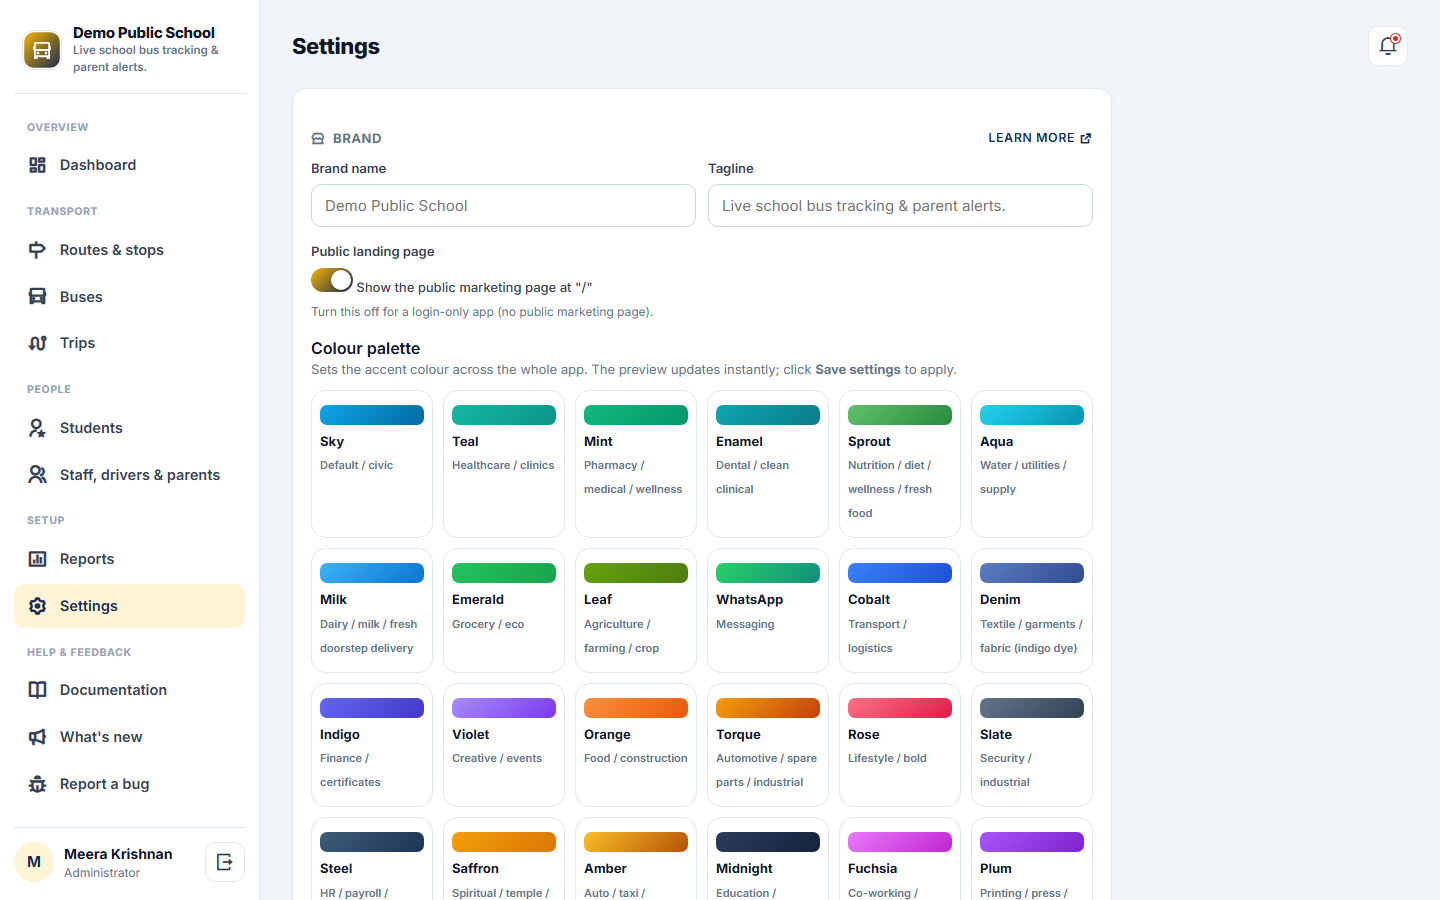Click the Trips route icon
The image size is (1440, 900).
pyautogui.click(x=37, y=343)
